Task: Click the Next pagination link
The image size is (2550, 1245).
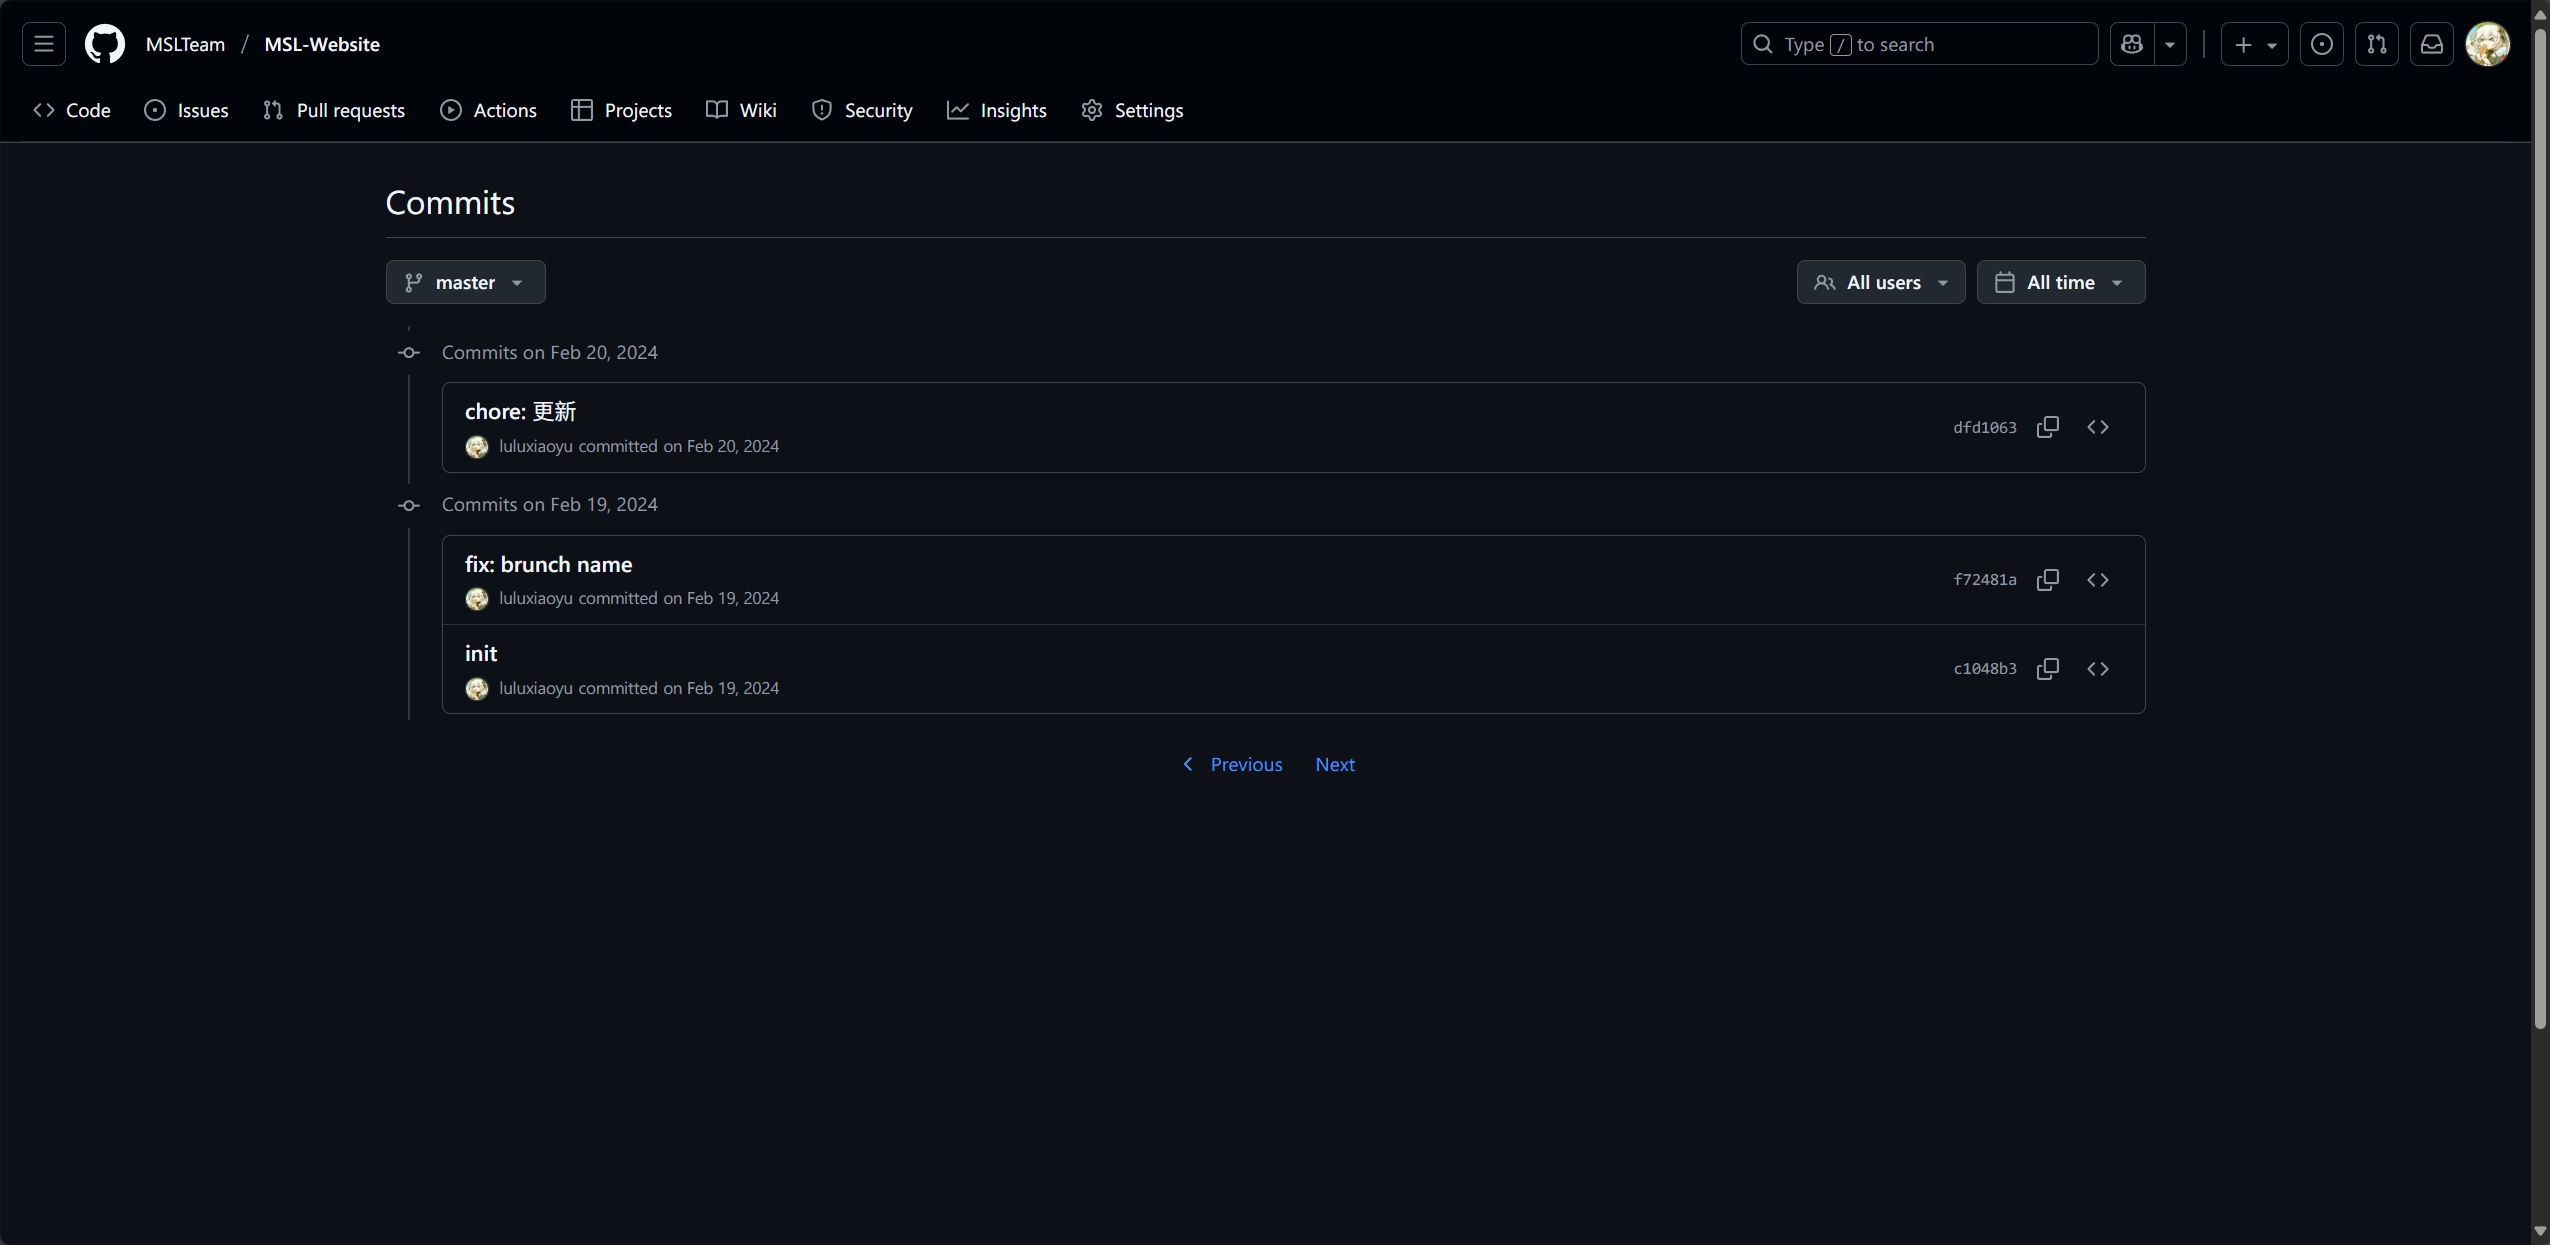Action: pos(1334,764)
